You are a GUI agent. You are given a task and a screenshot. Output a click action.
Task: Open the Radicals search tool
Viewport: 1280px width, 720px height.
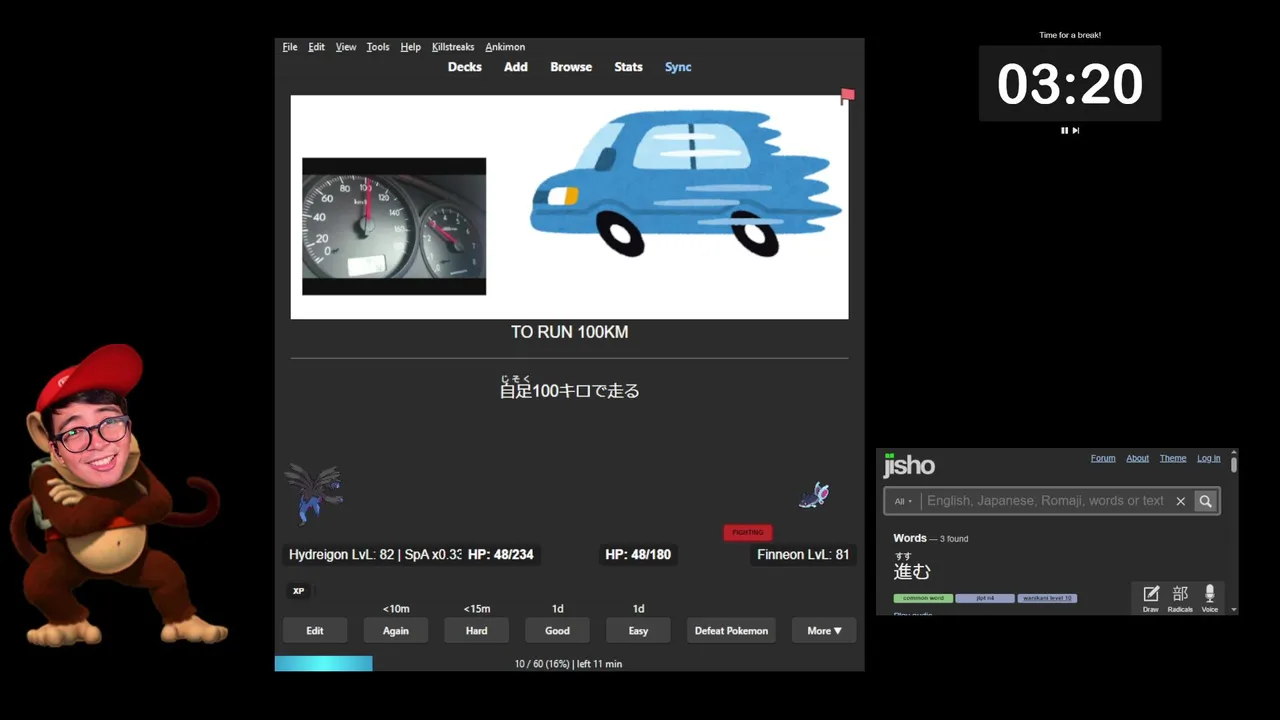tap(1180, 598)
